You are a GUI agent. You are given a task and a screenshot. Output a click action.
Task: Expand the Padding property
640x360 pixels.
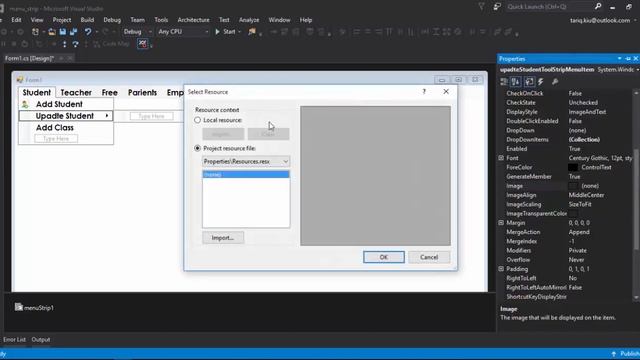501,269
